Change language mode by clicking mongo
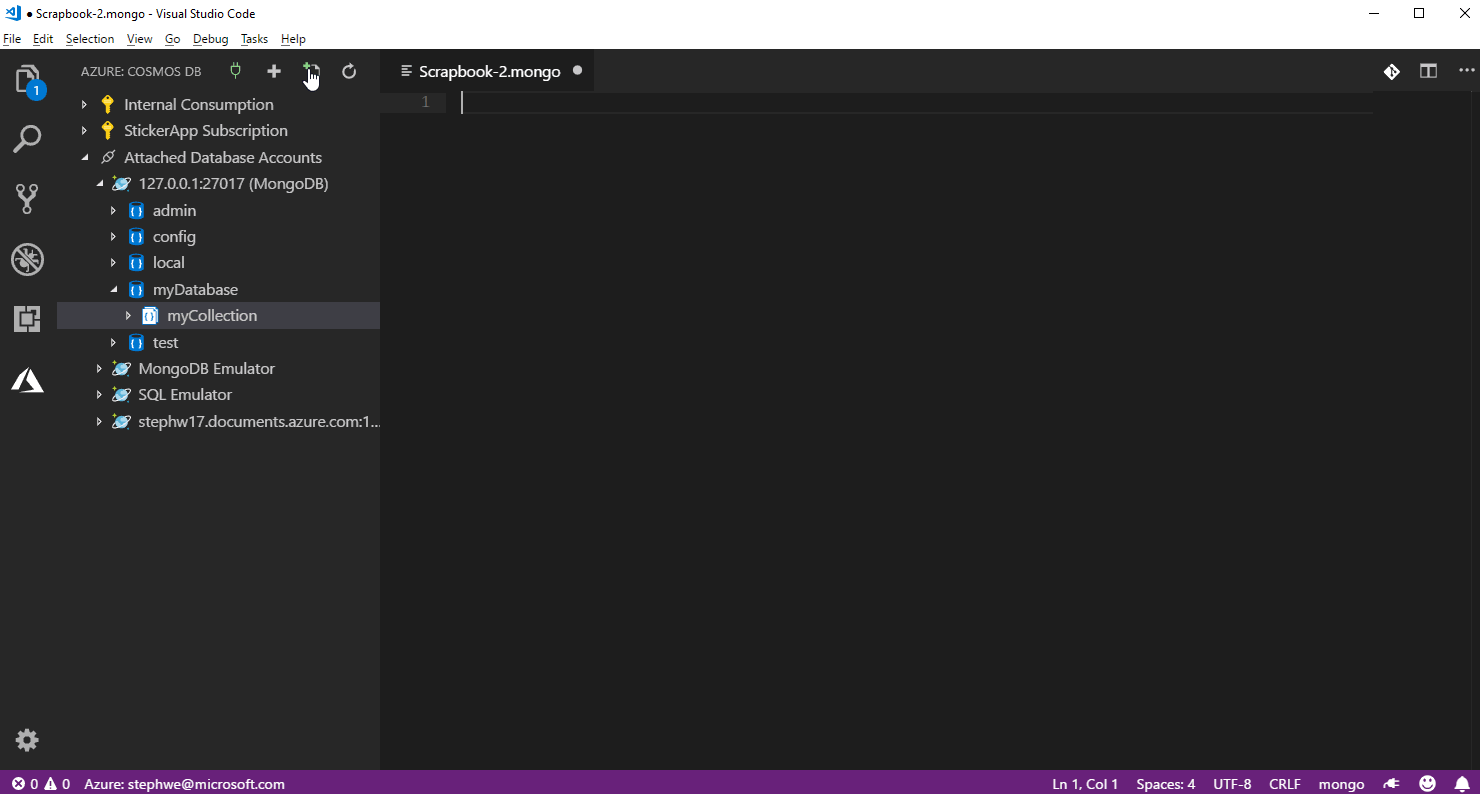1480x794 pixels. tap(1341, 784)
